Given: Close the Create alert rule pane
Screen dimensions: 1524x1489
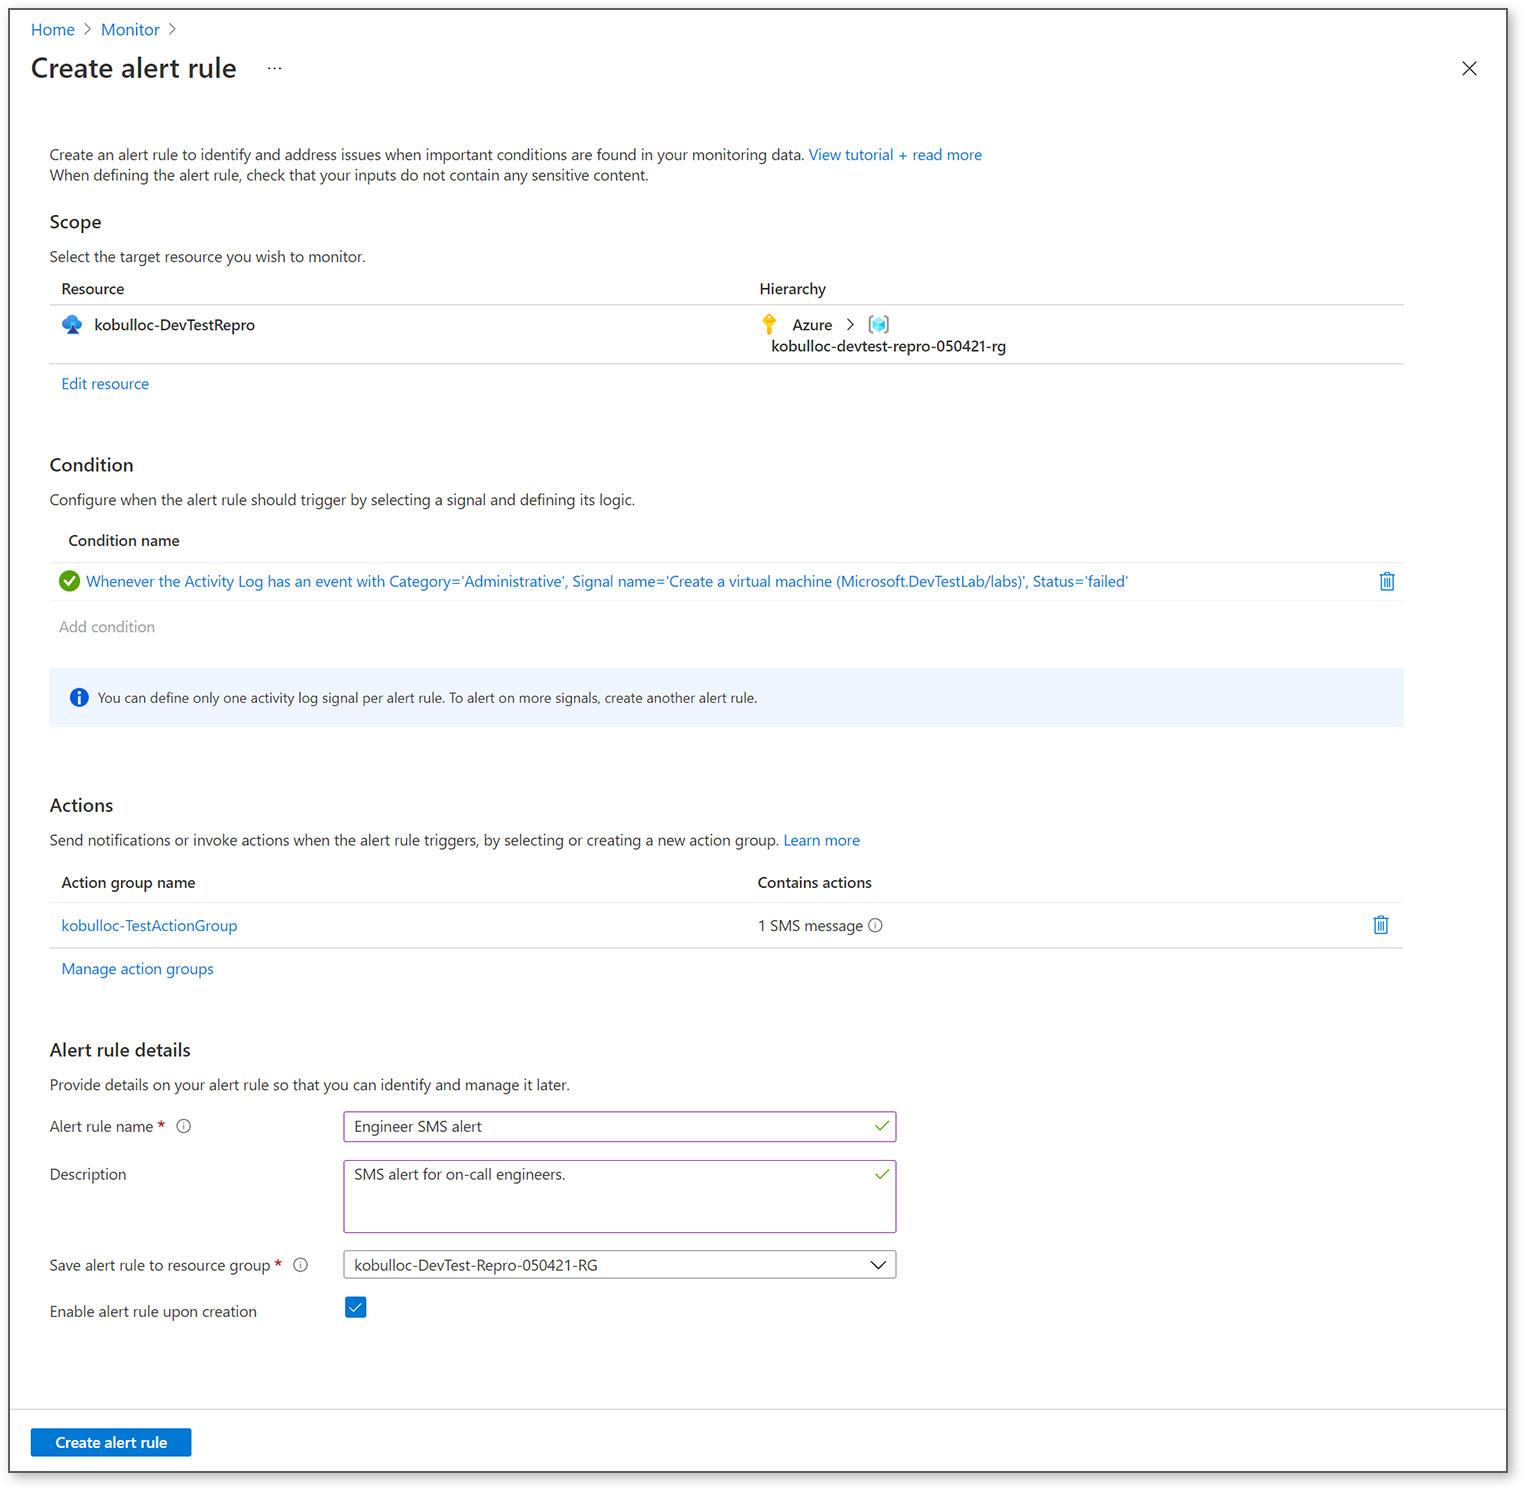Looking at the screenshot, I should [1469, 68].
